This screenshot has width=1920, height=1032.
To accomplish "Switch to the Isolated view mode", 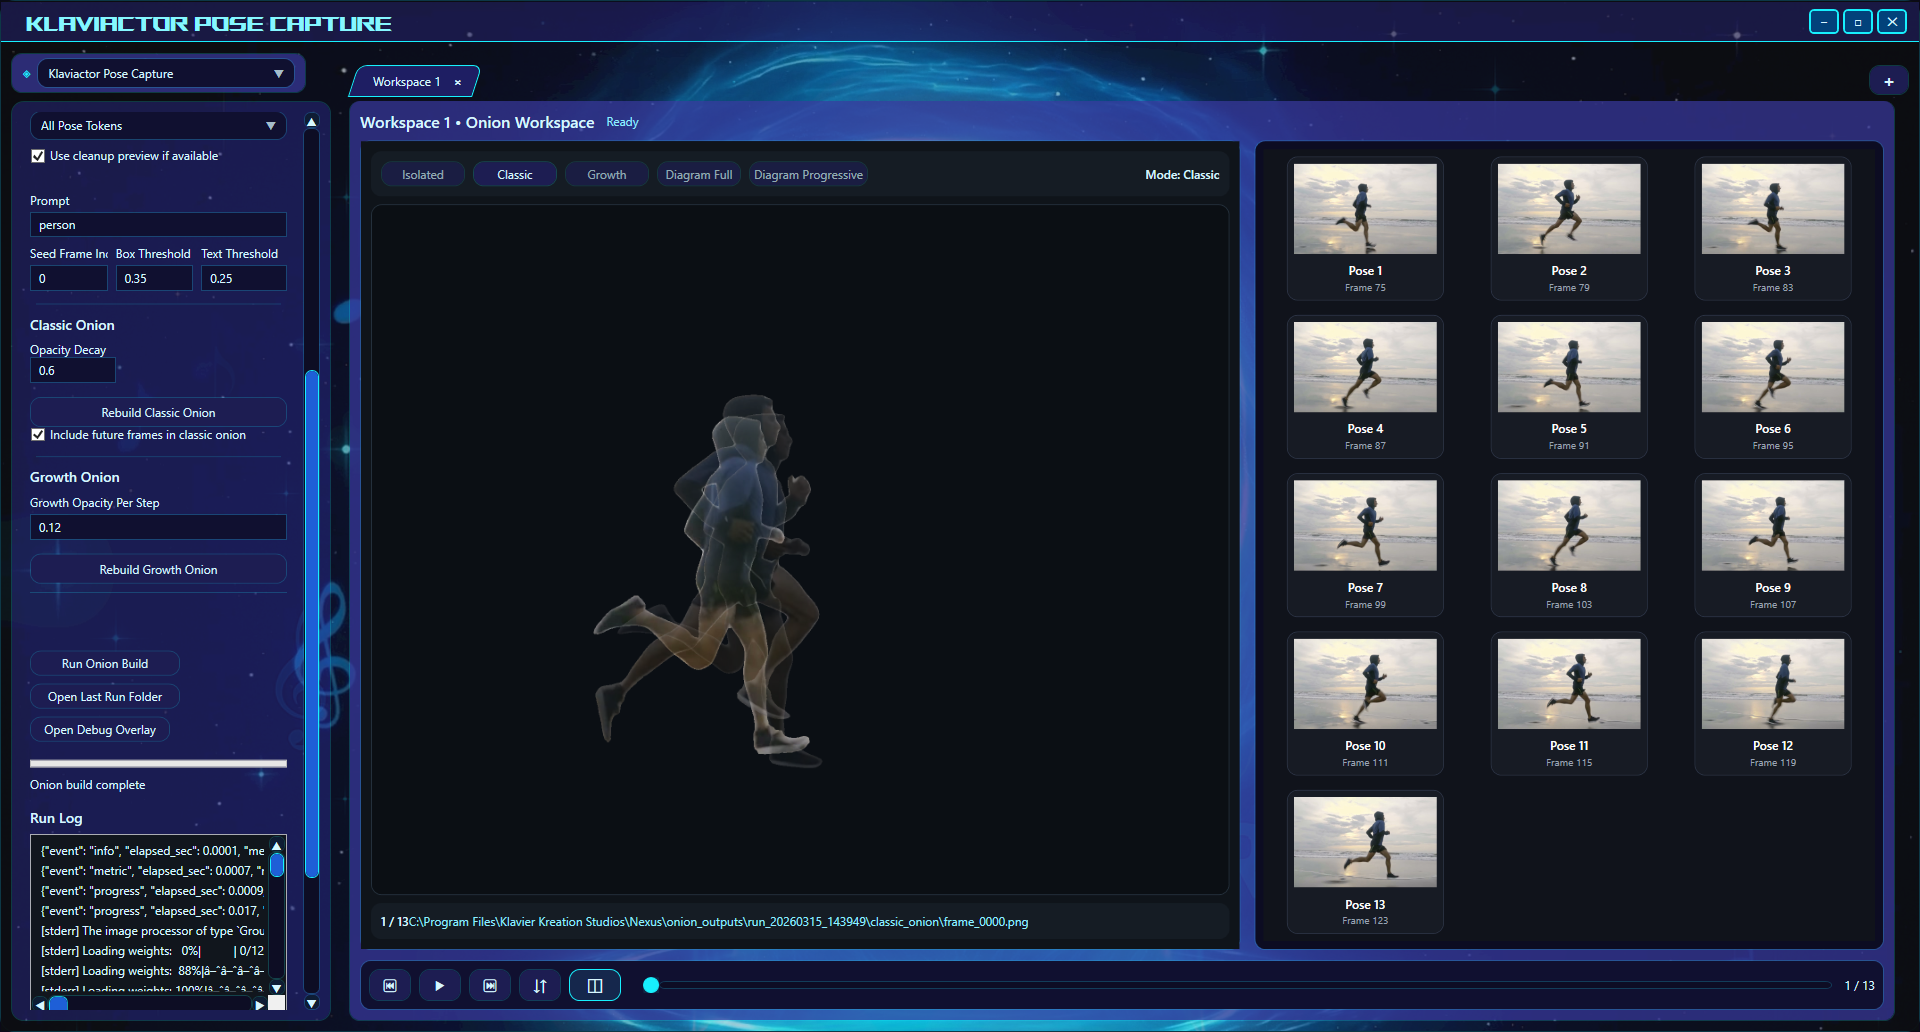I will (422, 175).
